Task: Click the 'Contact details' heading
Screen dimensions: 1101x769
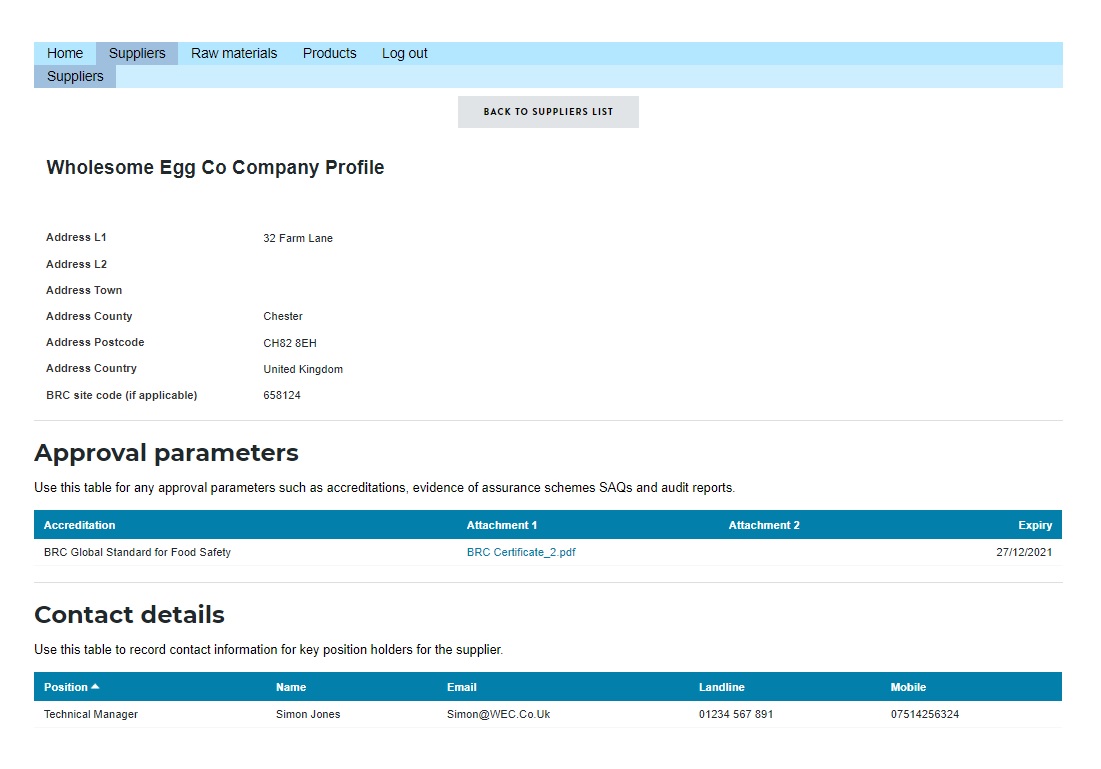Action: pos(129,614)
